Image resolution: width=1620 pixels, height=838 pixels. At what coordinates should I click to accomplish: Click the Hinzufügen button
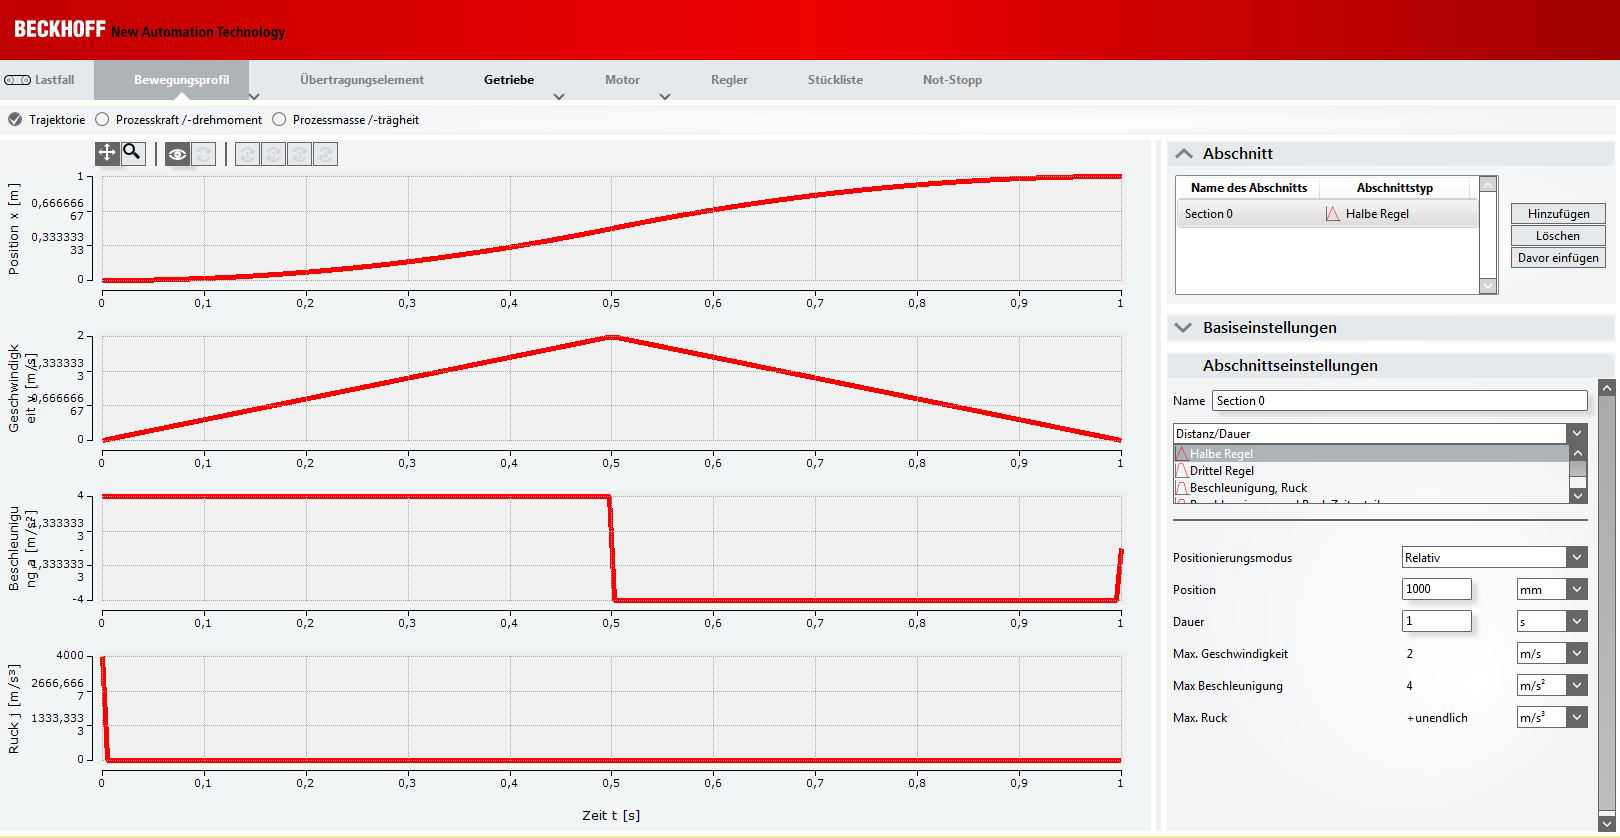tap(1558, 214)
